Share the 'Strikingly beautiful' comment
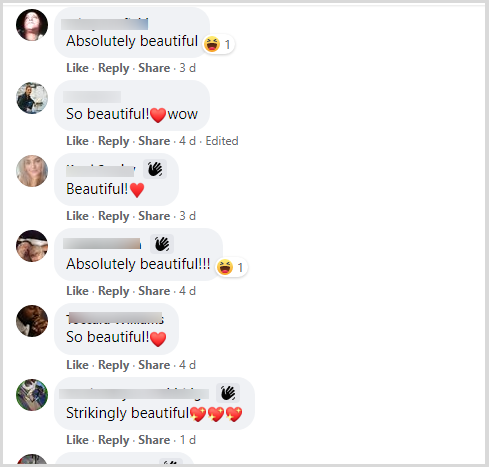 pyautogui.click(x=154, y=440)
